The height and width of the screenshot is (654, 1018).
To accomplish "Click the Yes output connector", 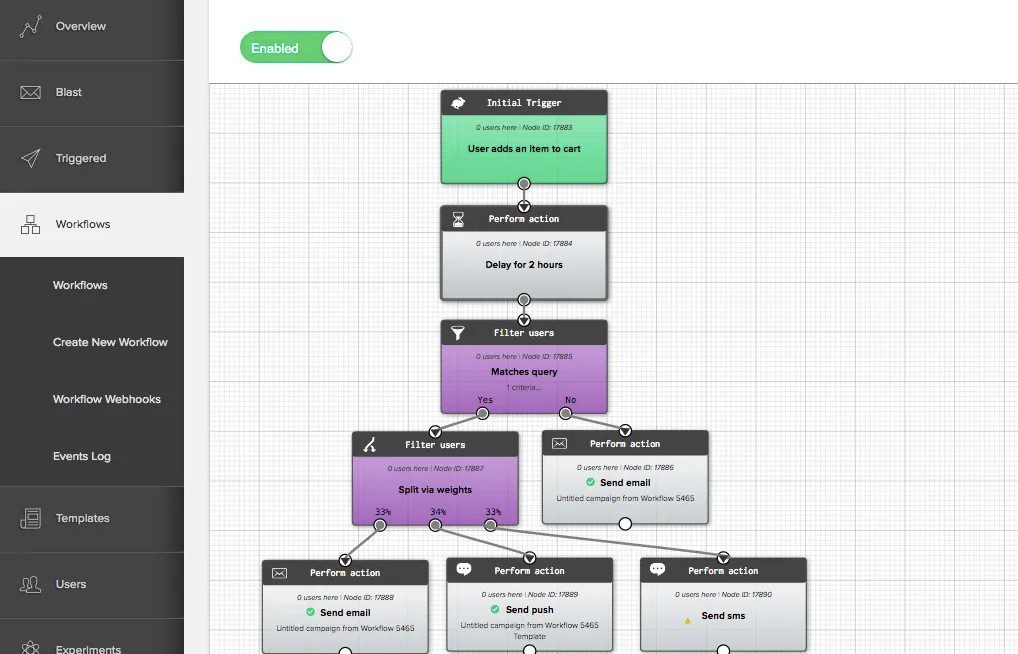I will coord(482,414).
